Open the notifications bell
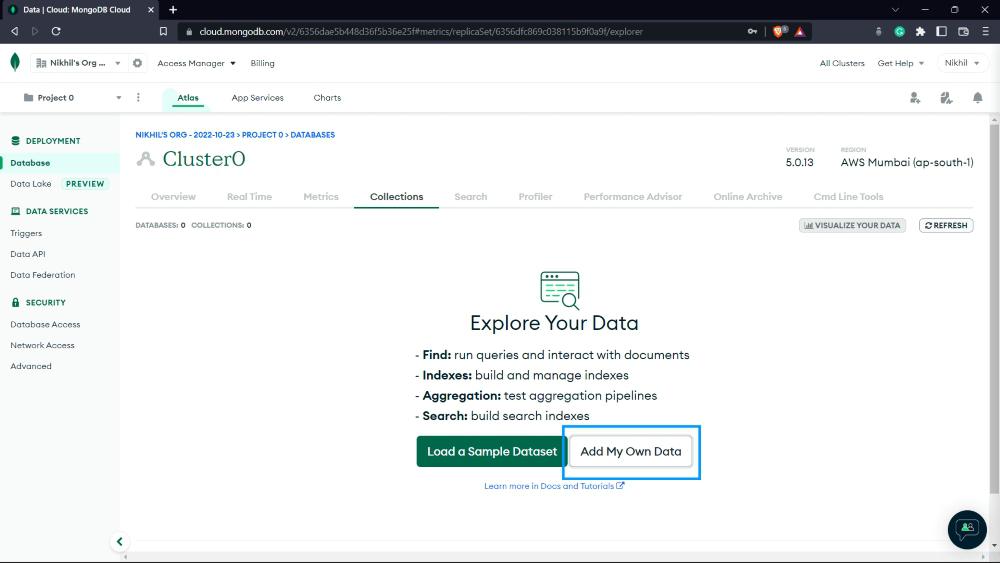 978,98
